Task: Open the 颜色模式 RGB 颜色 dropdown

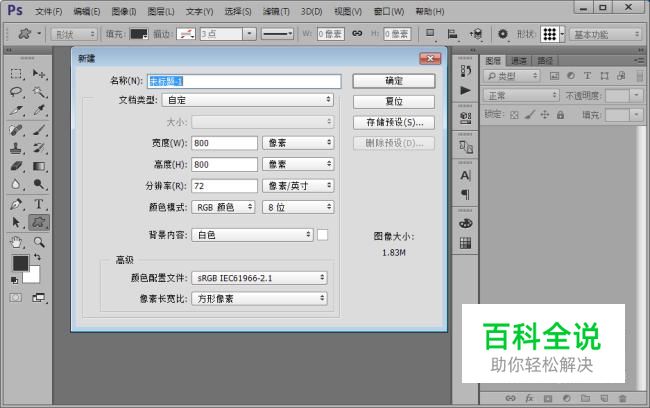Action: [223, 207]
